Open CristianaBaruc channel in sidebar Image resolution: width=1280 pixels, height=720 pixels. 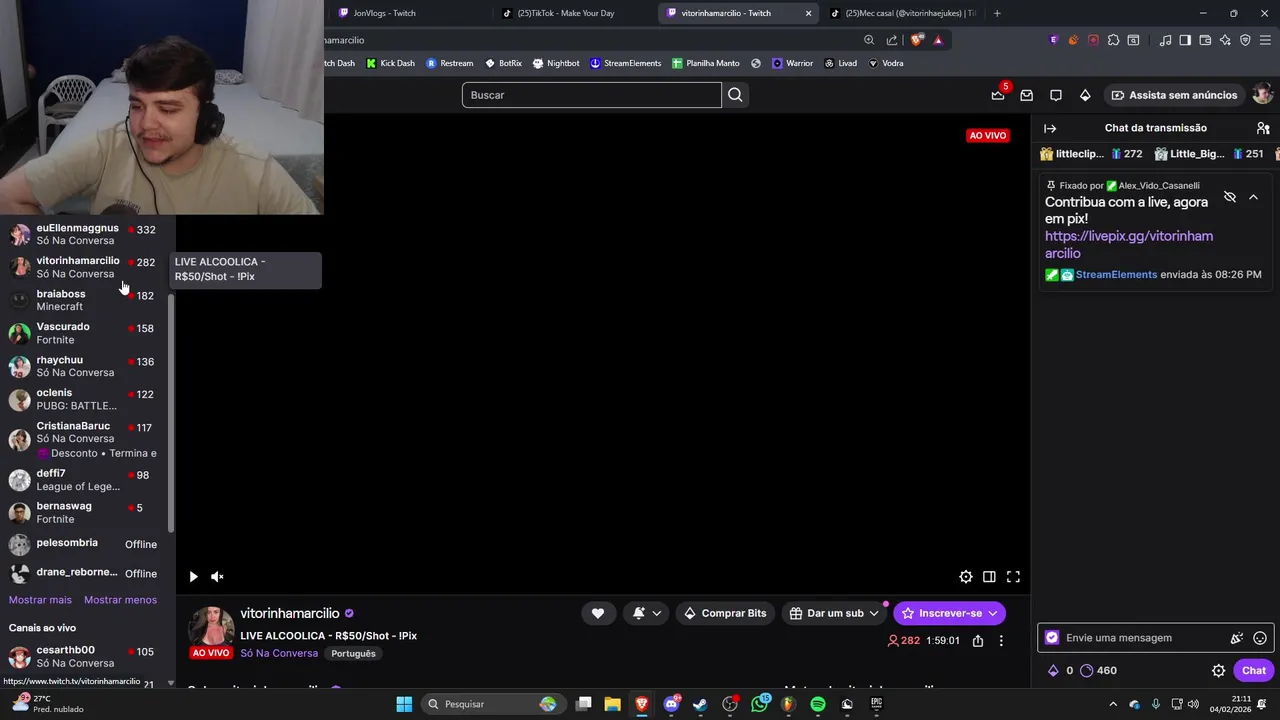pyautogui.click(x=86, y=439)
